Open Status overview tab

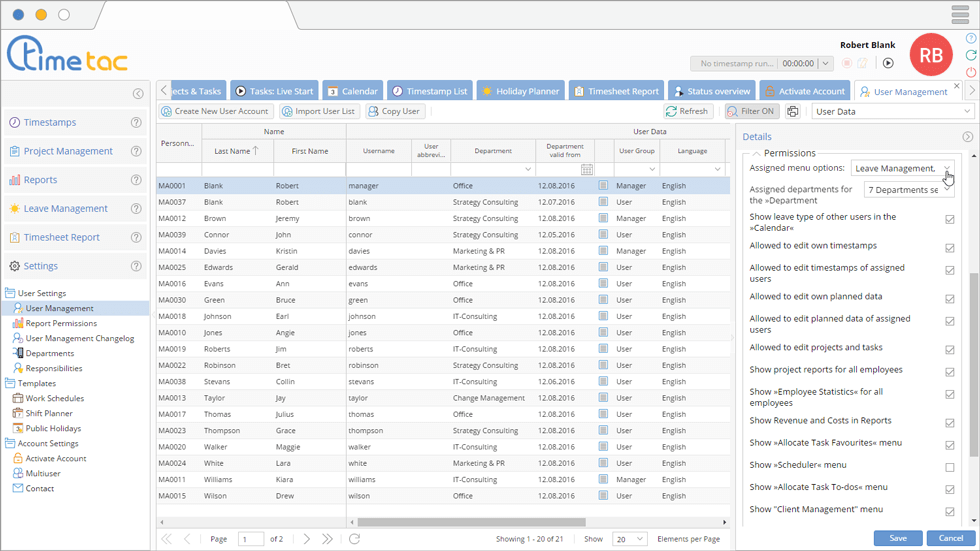[712, 91]
